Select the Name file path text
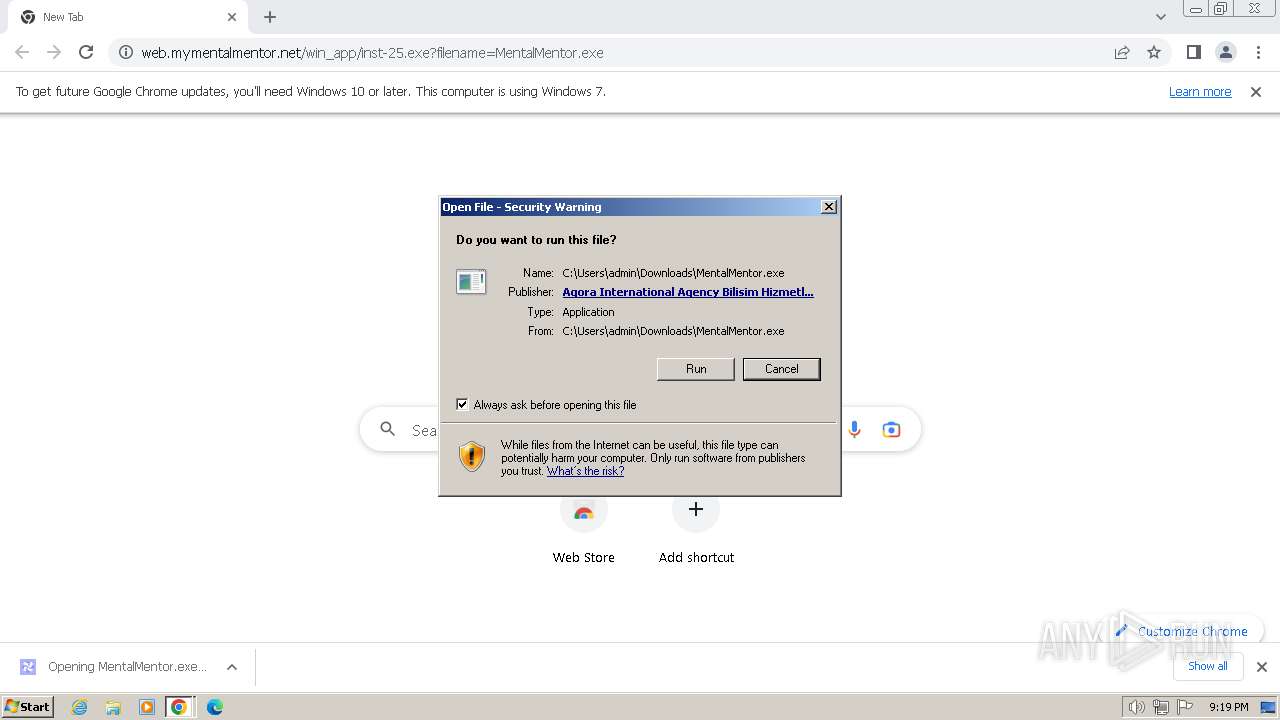The width and height of the screenshot is (1280, 720). [x=673, y=273]
